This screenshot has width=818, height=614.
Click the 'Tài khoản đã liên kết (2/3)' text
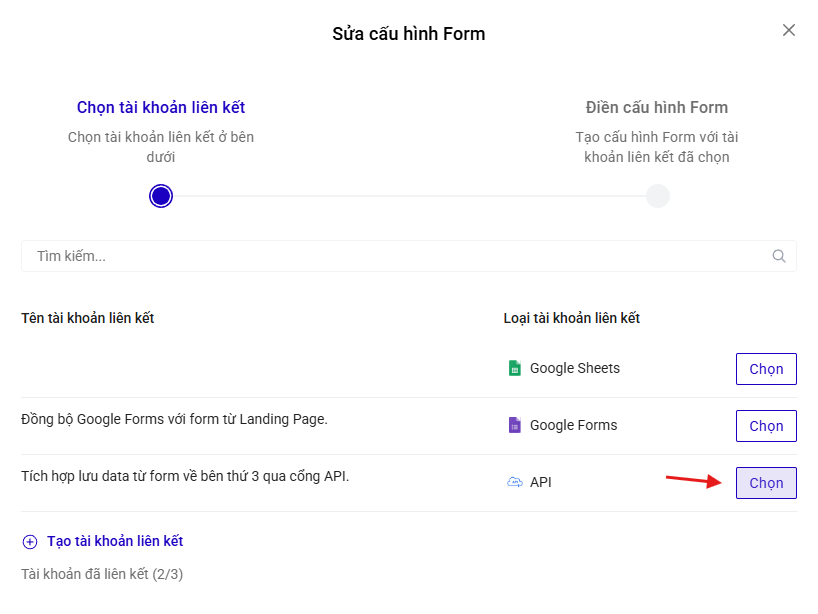[102, 574]
